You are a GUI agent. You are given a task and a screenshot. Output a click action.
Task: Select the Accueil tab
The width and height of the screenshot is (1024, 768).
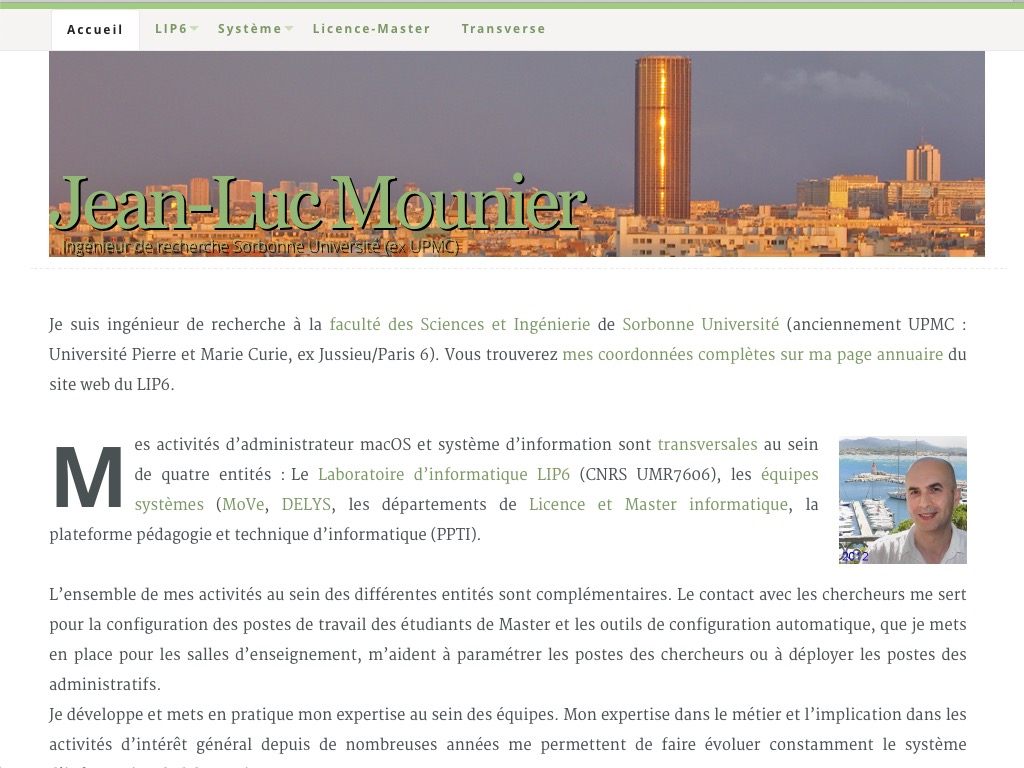pos(94,29)
